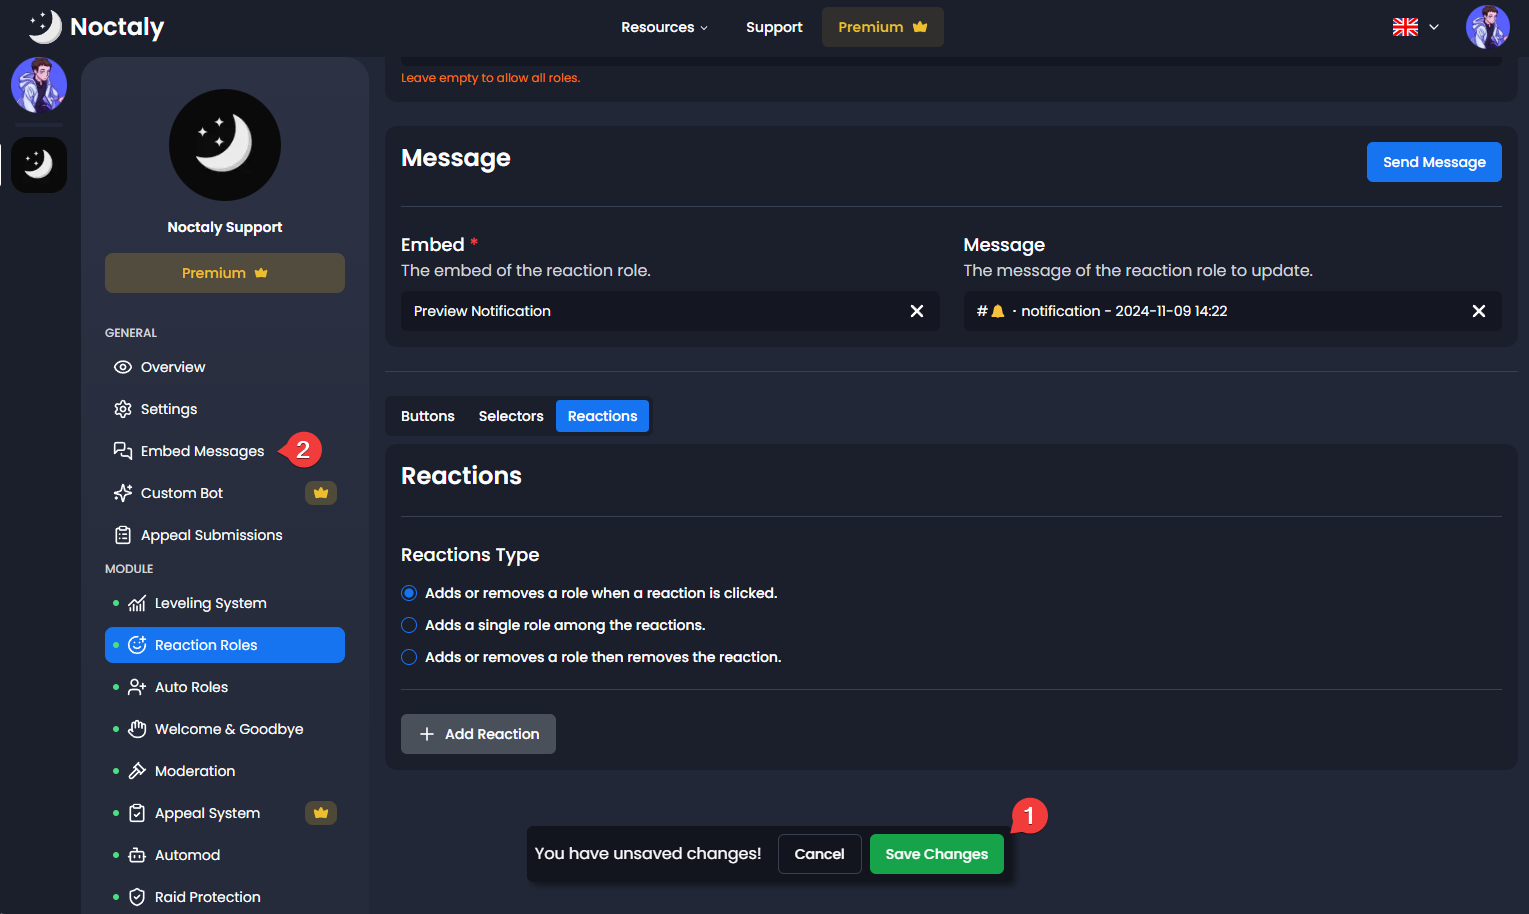This screenshot has height=914, width=1529.
Task: Click 'Leave empty to allow all roles.' hint
Action: (490, 78)
